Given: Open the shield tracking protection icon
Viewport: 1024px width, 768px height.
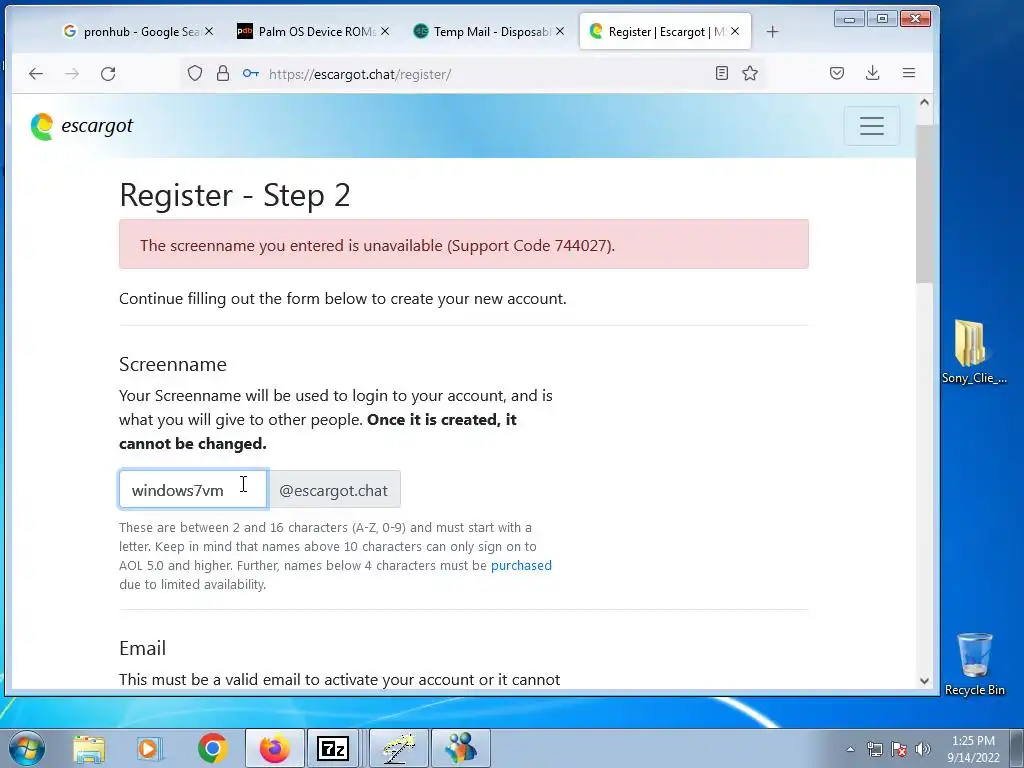Looking at the screenshot, I should [195, 73].
